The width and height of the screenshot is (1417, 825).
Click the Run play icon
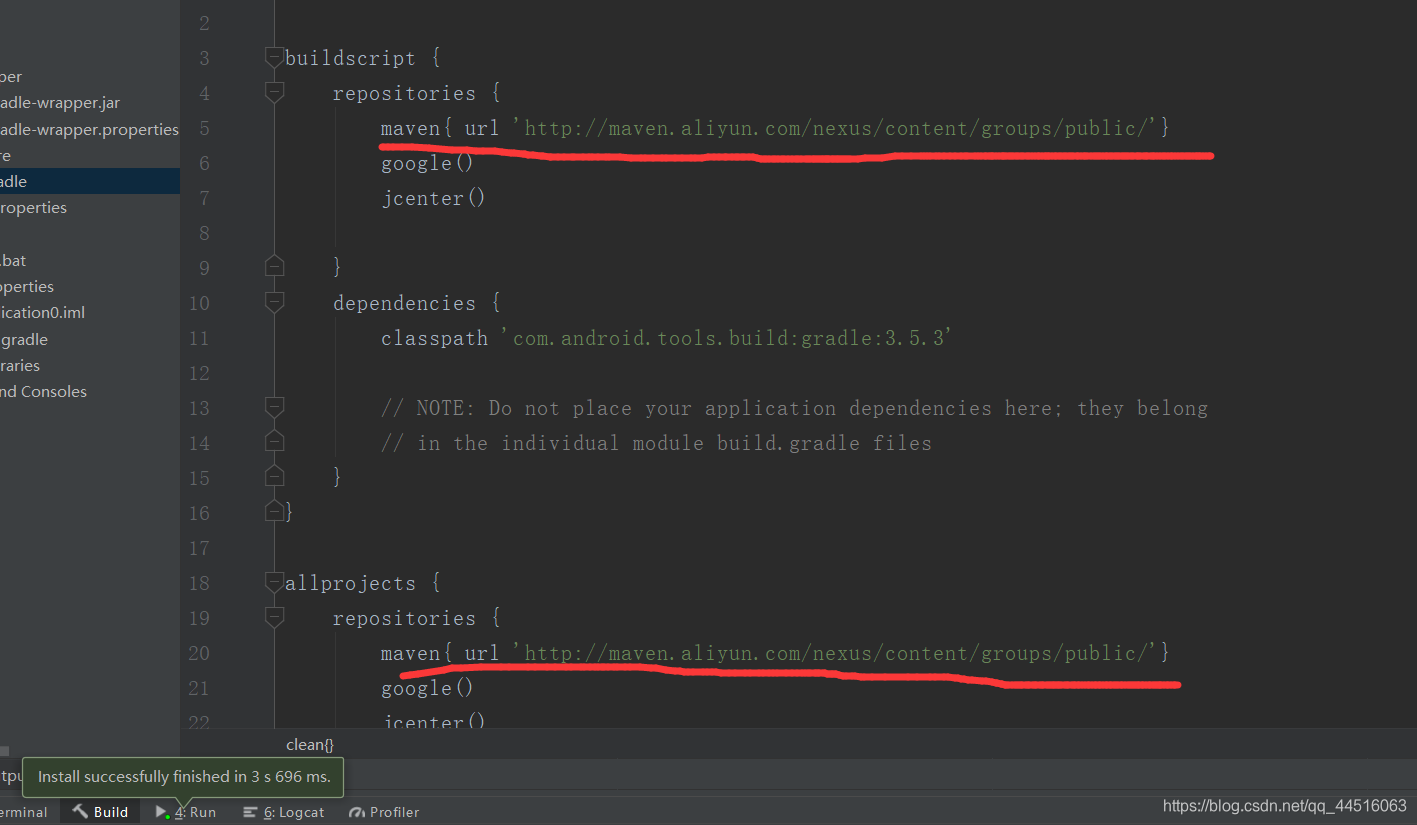162,812
